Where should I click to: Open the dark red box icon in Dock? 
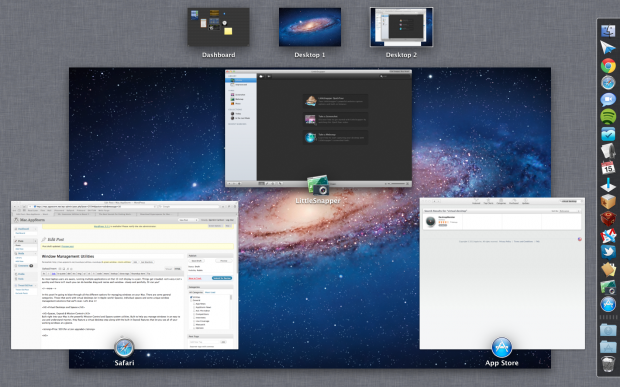pos(608,219)
